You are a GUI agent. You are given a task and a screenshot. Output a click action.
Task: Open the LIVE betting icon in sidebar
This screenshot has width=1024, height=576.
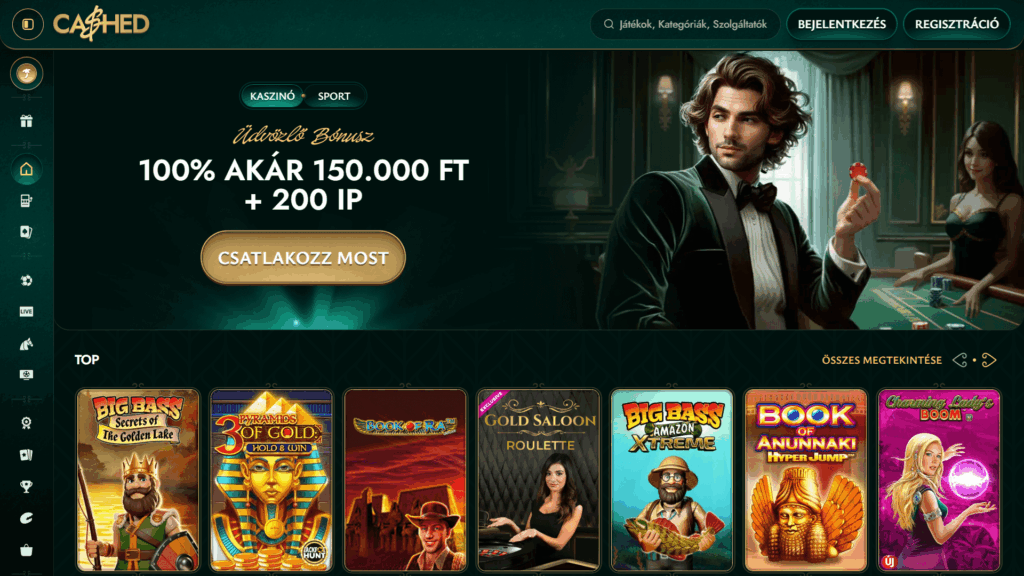[x=26, y=312]
